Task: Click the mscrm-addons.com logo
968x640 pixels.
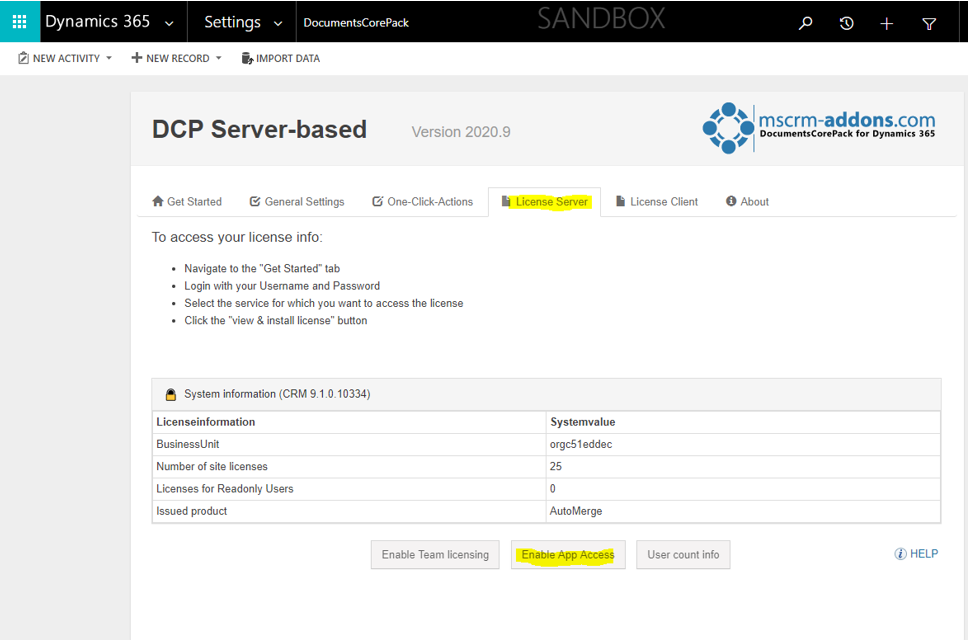Action: point(819,128)
